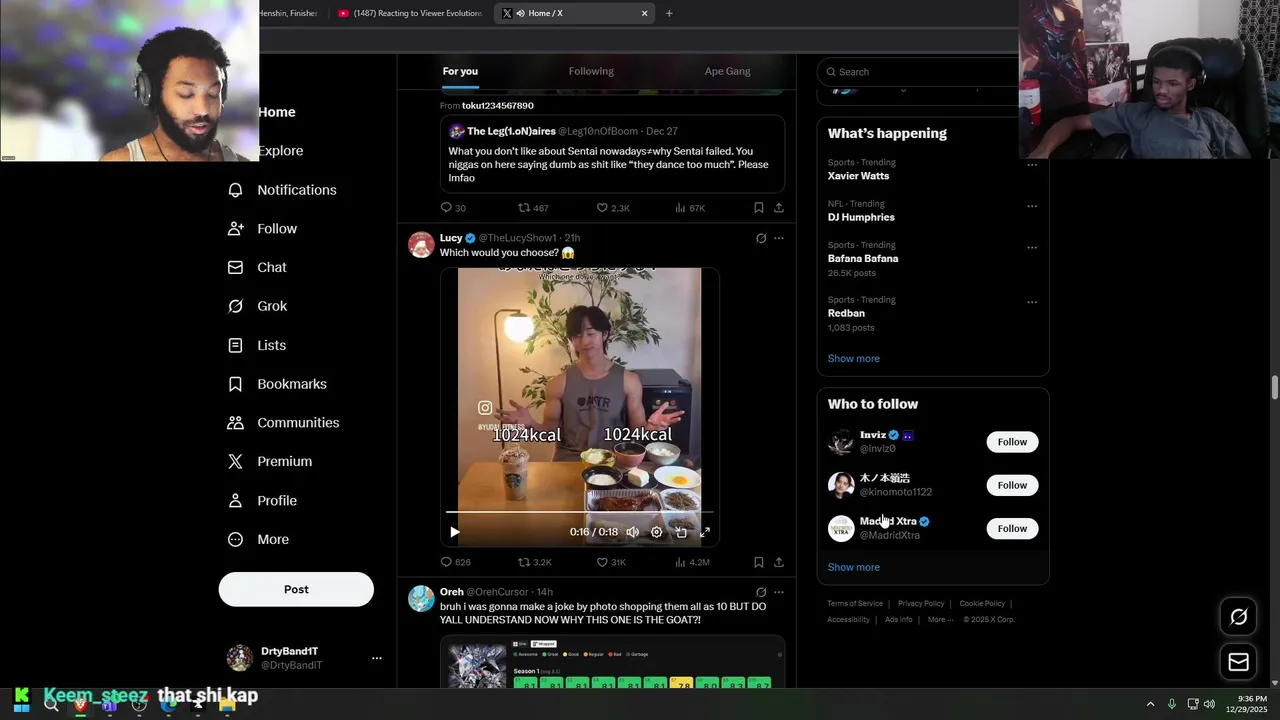Follow the Inviz account
The image size is (1280, 720).
tap(1012, 442)
